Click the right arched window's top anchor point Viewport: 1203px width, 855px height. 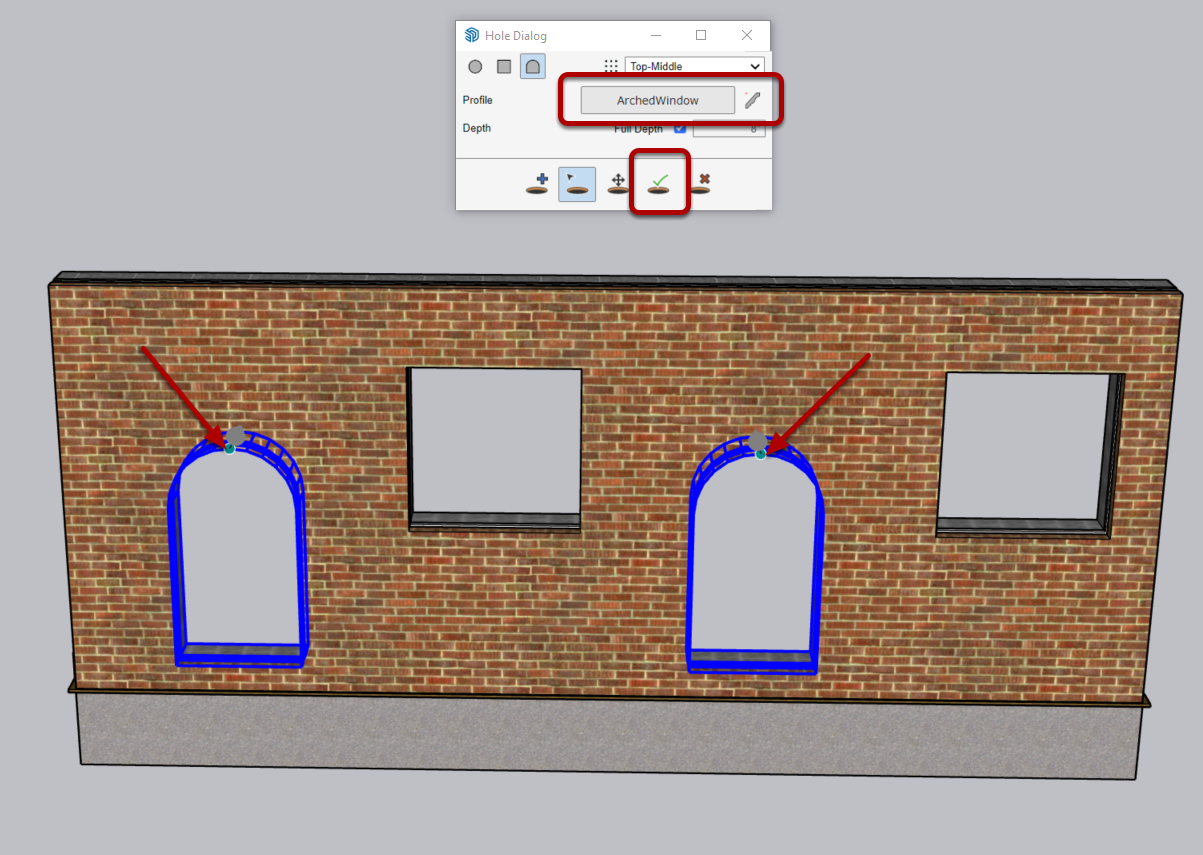tap(760, 454)
